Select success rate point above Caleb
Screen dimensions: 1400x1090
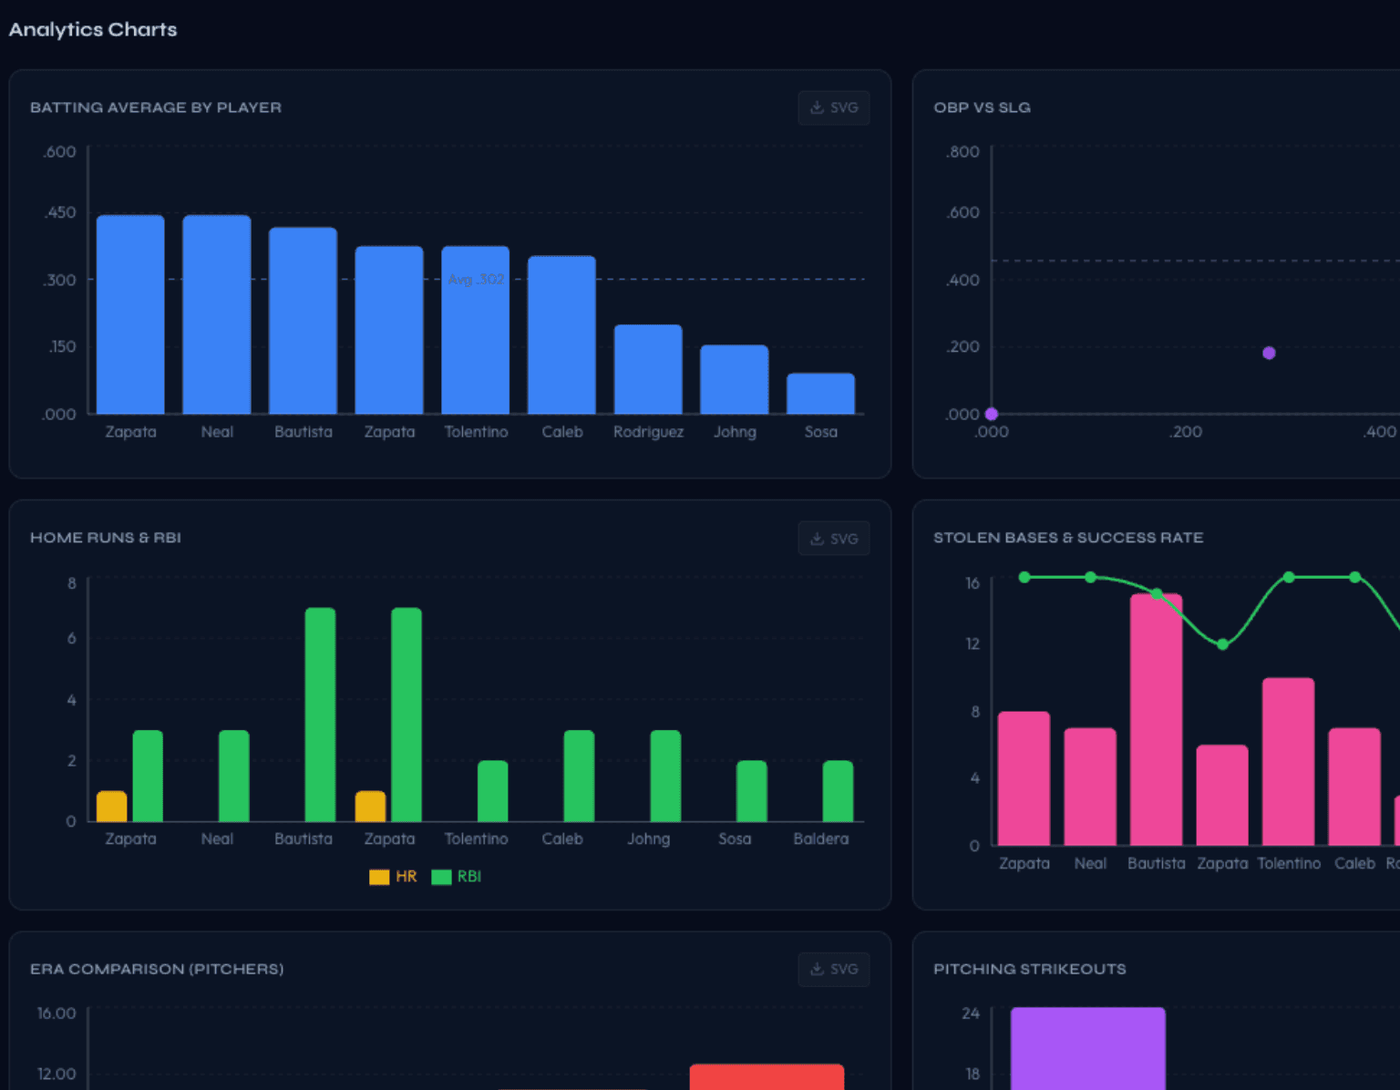(x=1355, y=577)
